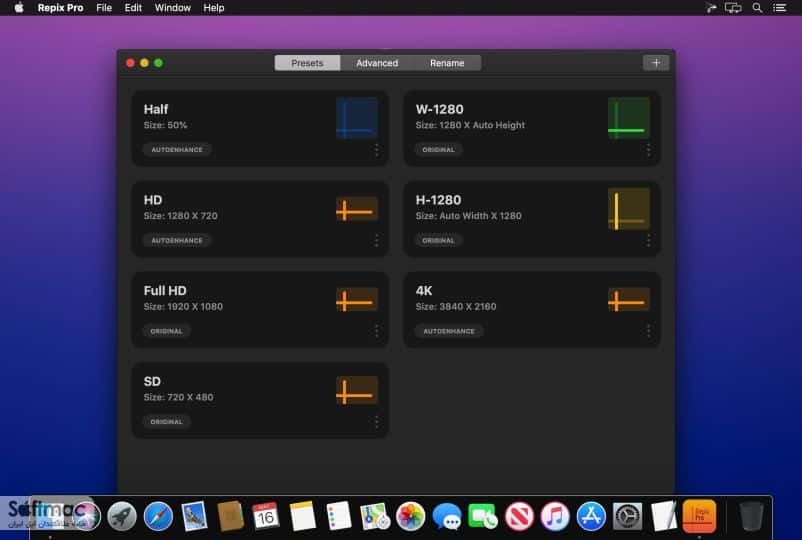Open the Edit menu
This screenshot has width=802, height=540.
[133, 8]
